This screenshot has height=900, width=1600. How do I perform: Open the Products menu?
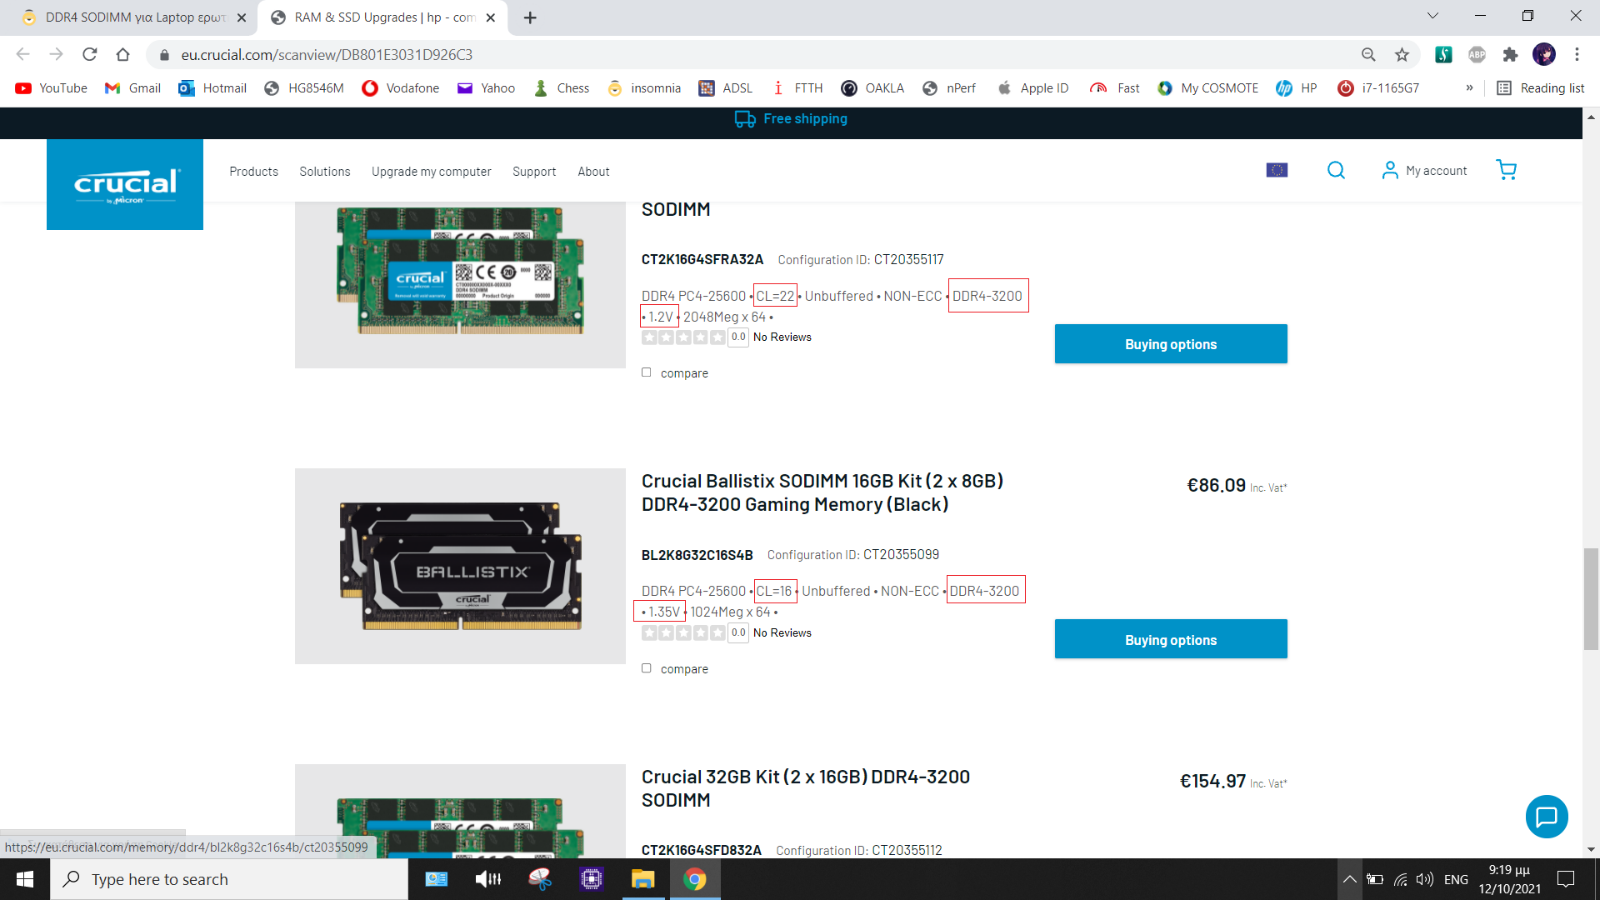[x=254, y=172]
